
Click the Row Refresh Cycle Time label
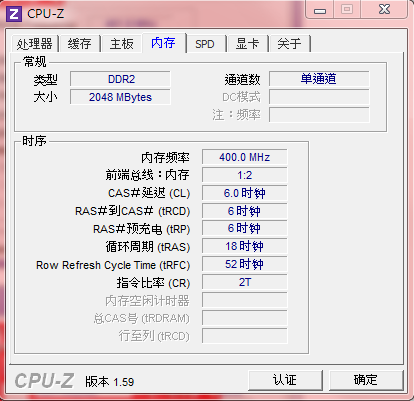[113, 265]
